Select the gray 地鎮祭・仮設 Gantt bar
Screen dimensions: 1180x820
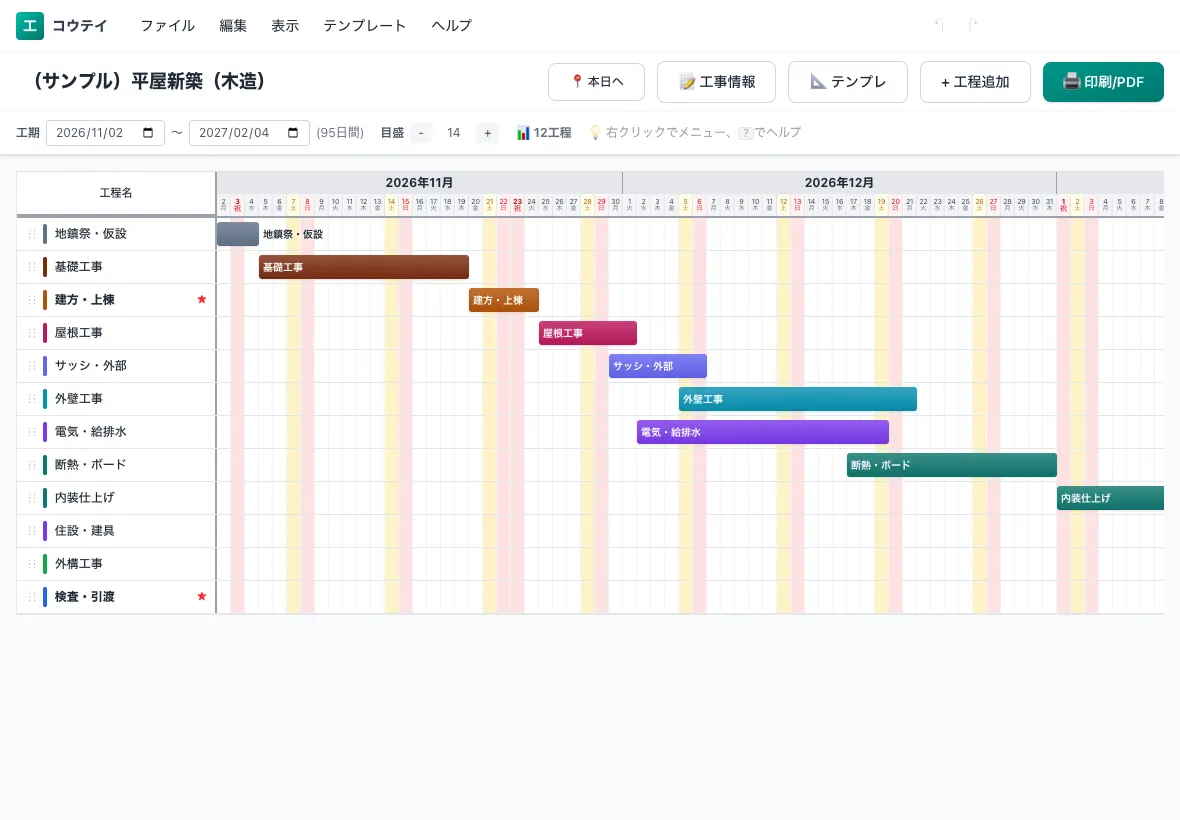coord(238,234)
